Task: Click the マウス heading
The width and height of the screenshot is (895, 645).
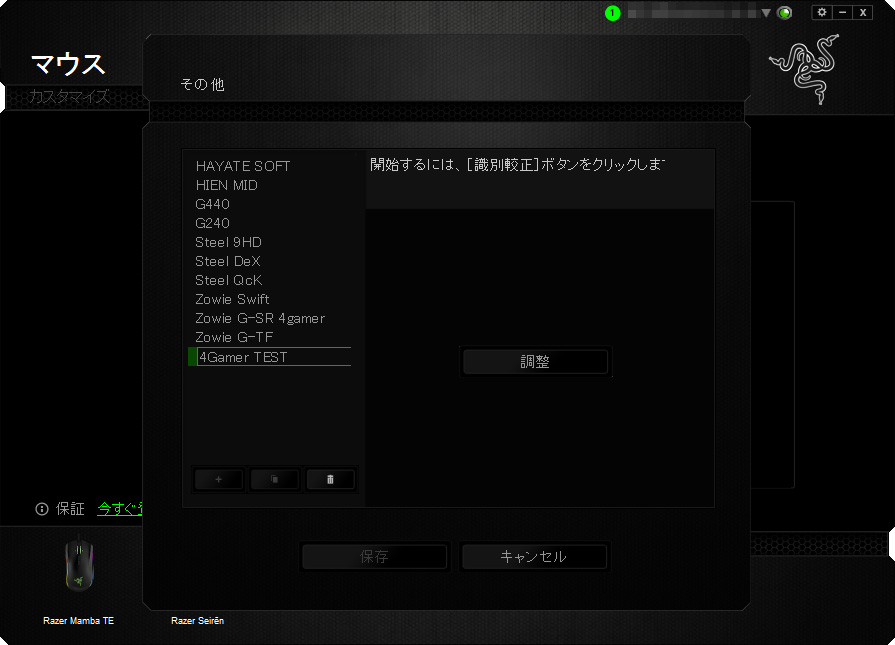Action: pos(68,64)
